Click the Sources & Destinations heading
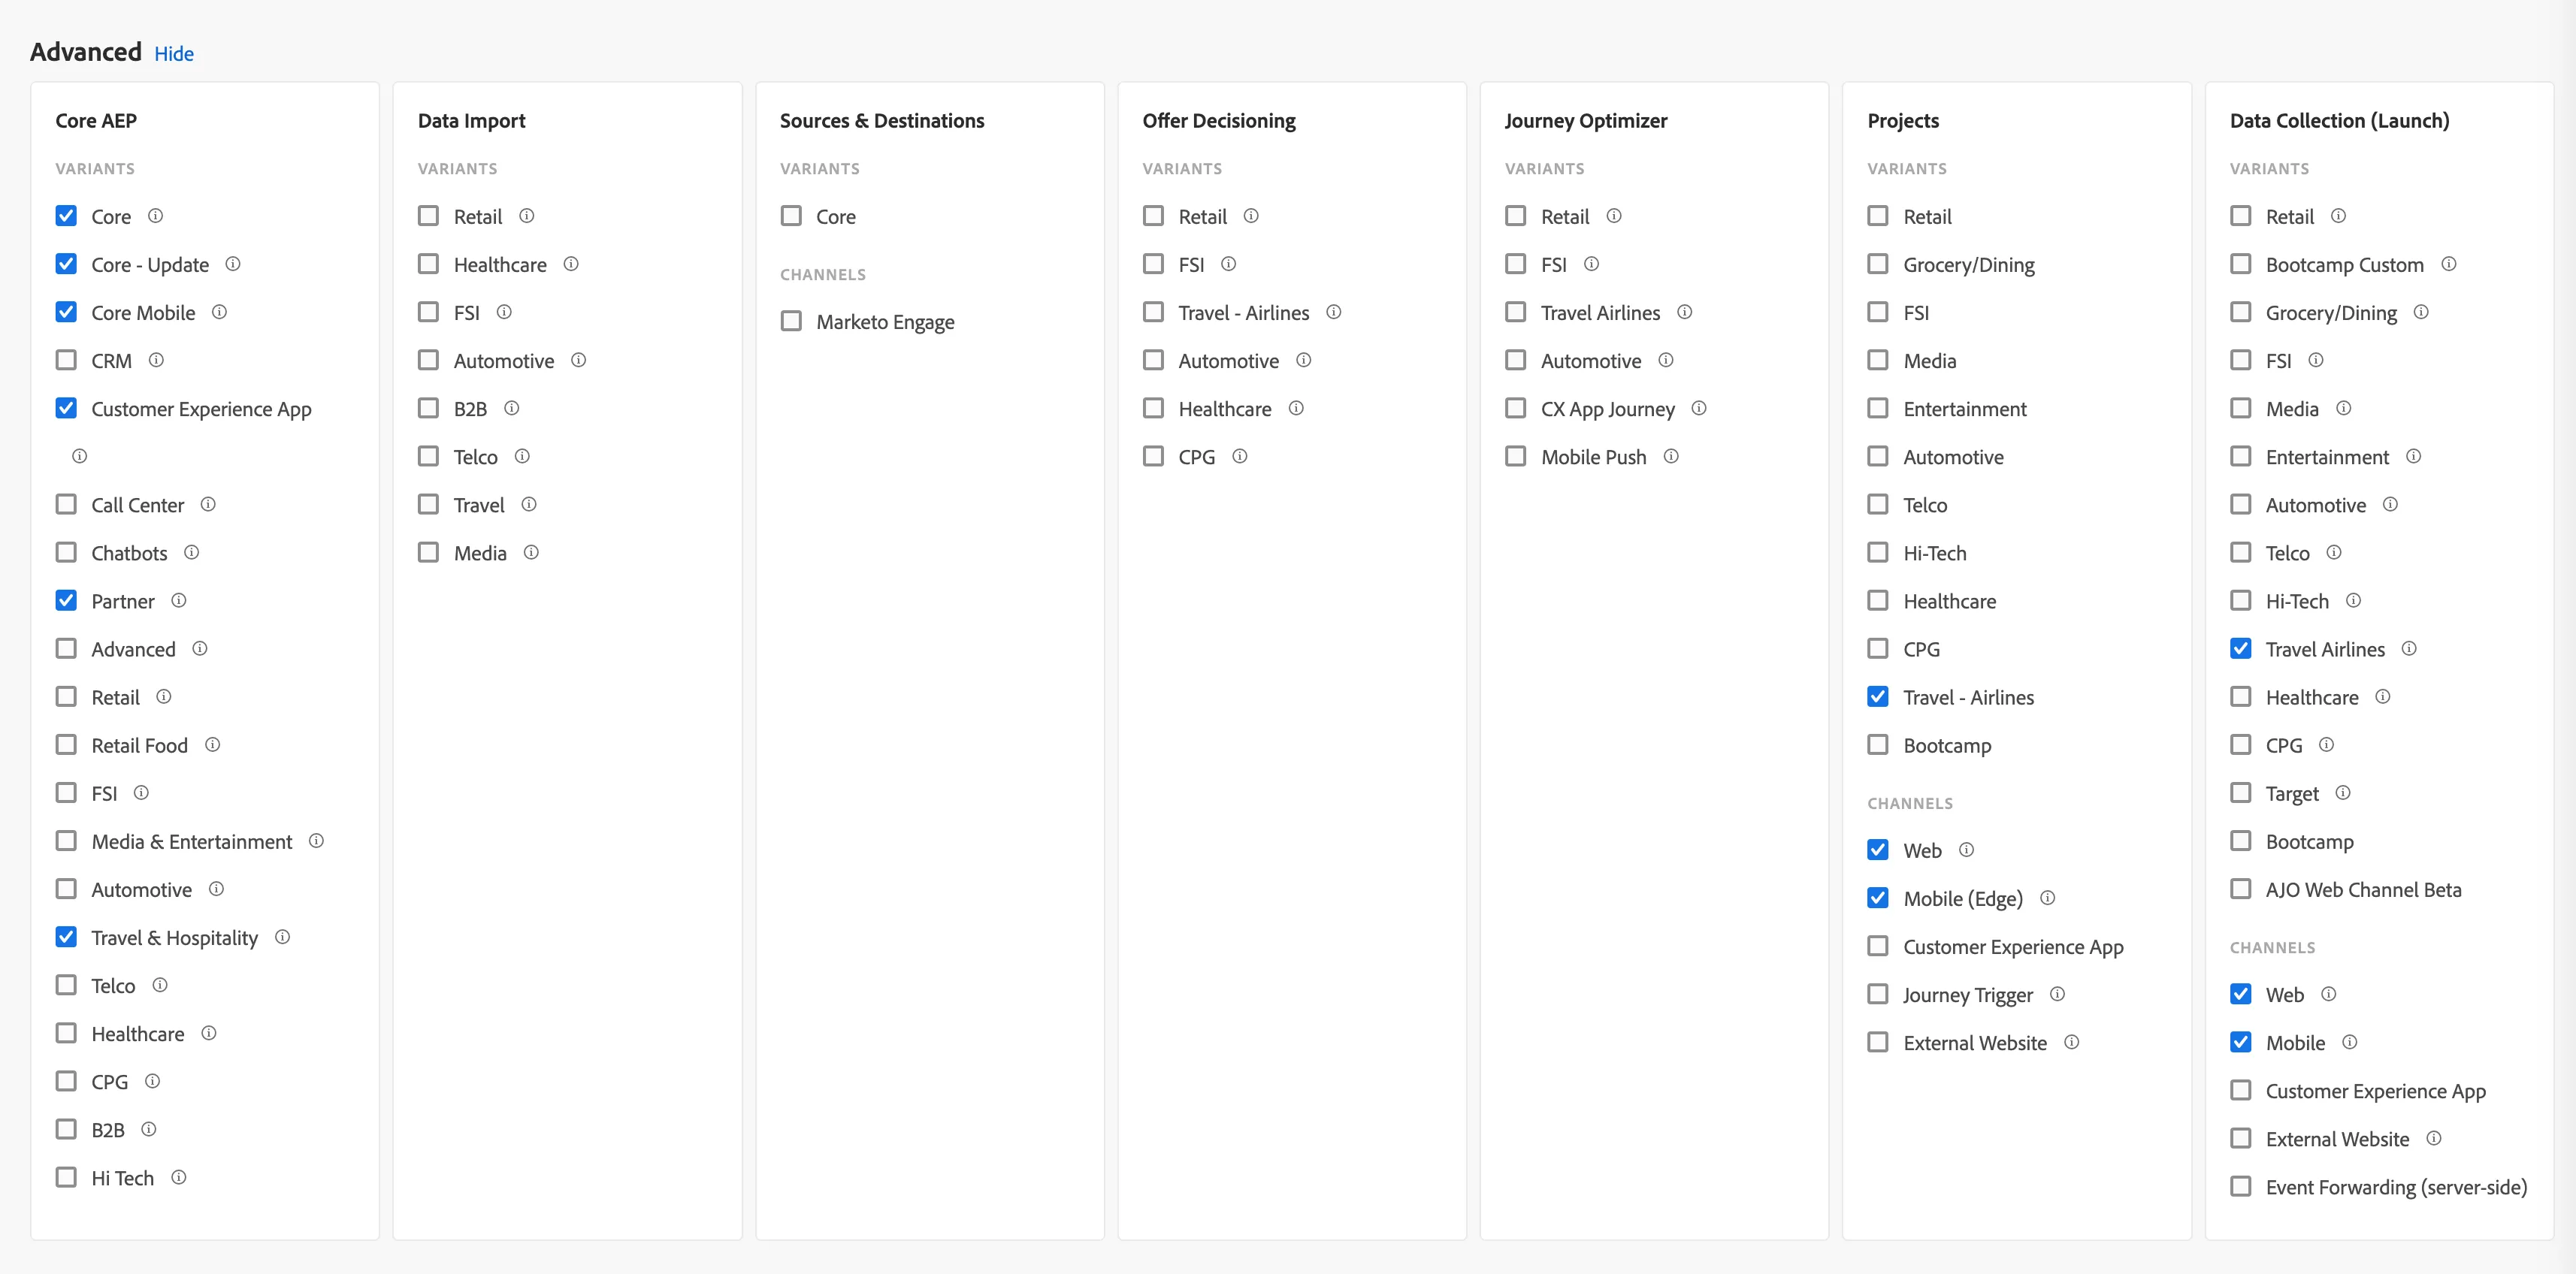The image size is (2576, 1274). [882, 121]
